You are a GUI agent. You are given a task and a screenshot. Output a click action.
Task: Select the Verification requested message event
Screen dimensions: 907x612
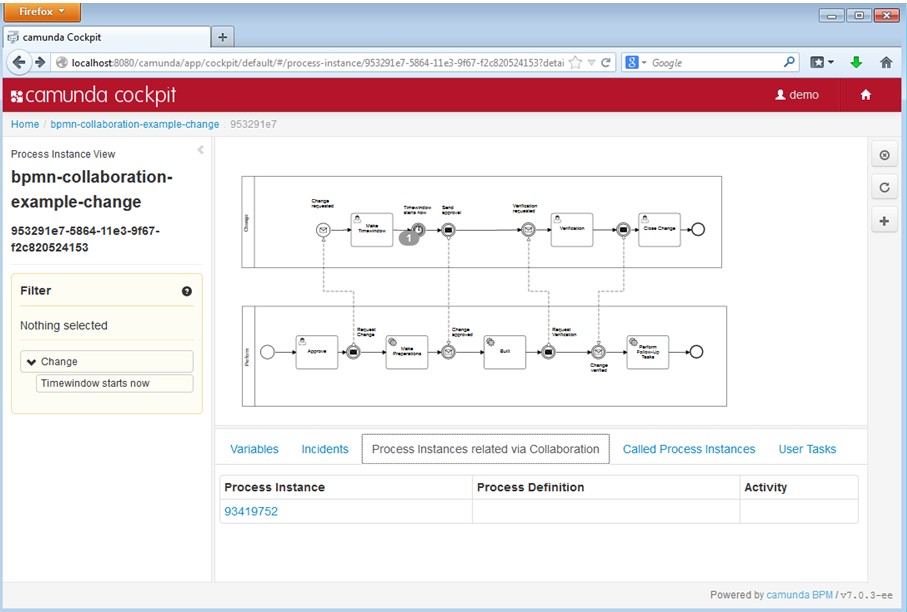coord(528,230)
